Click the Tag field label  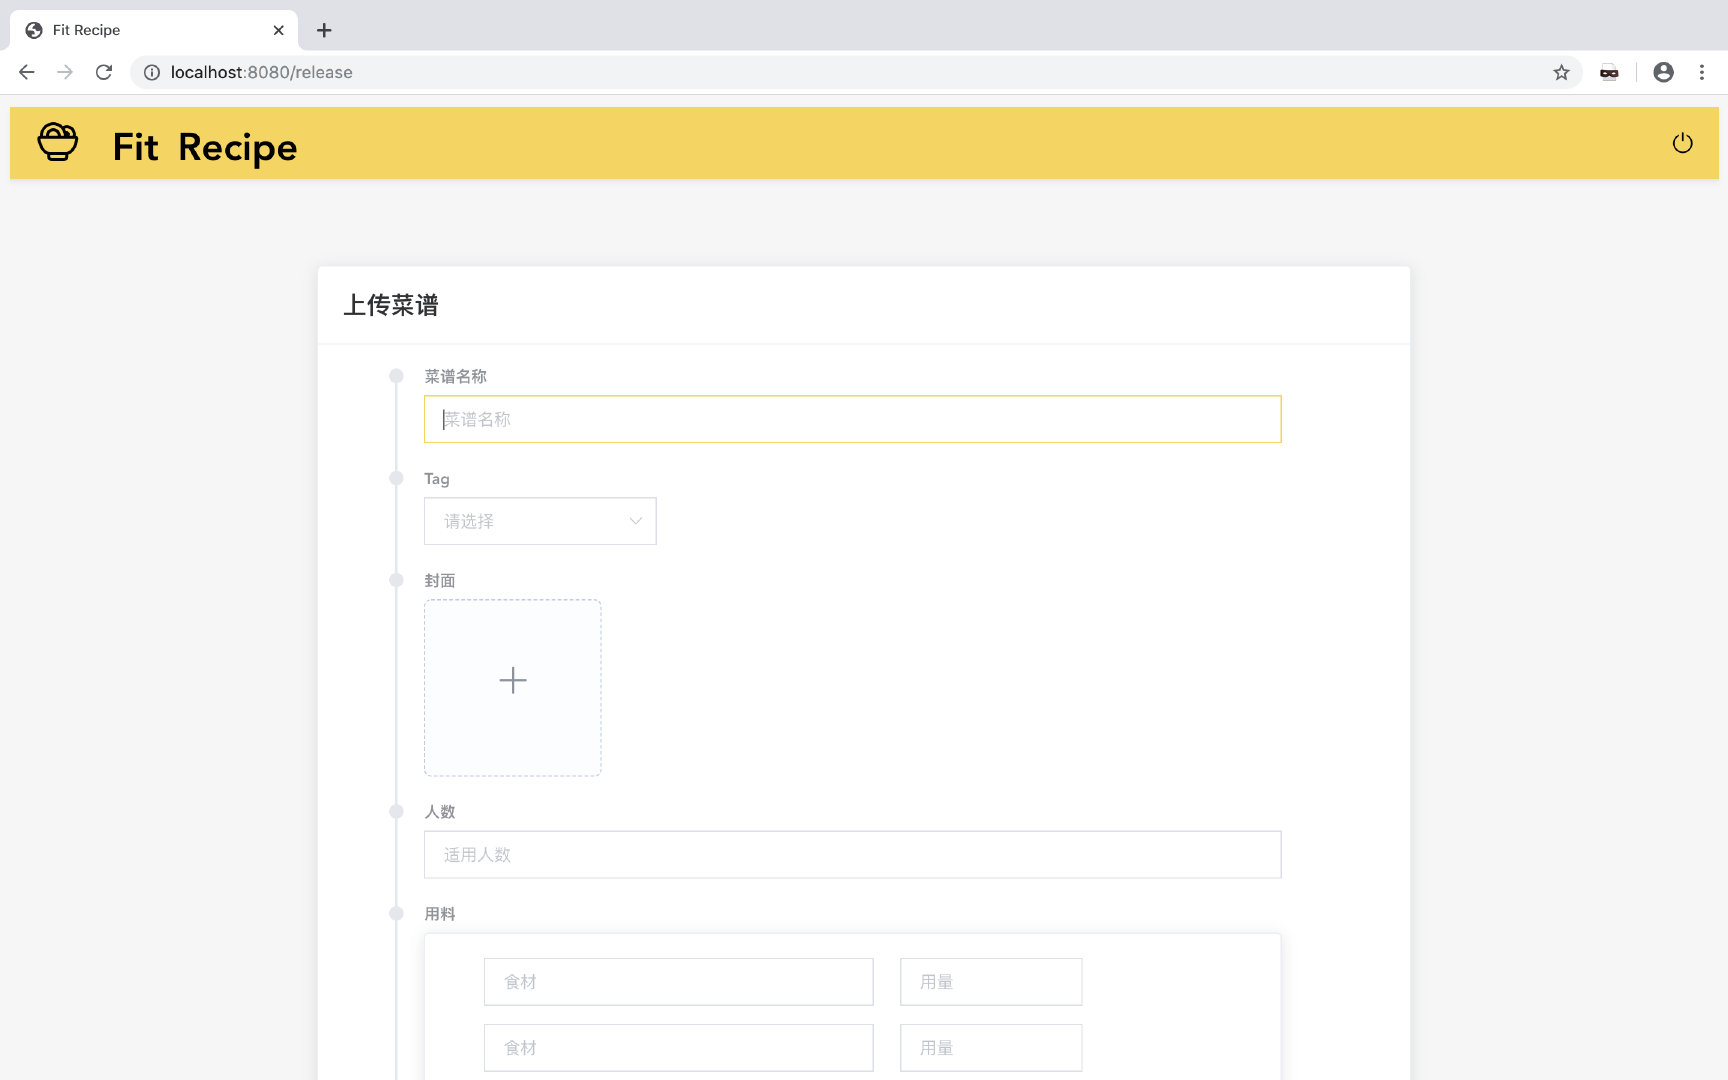437,479
